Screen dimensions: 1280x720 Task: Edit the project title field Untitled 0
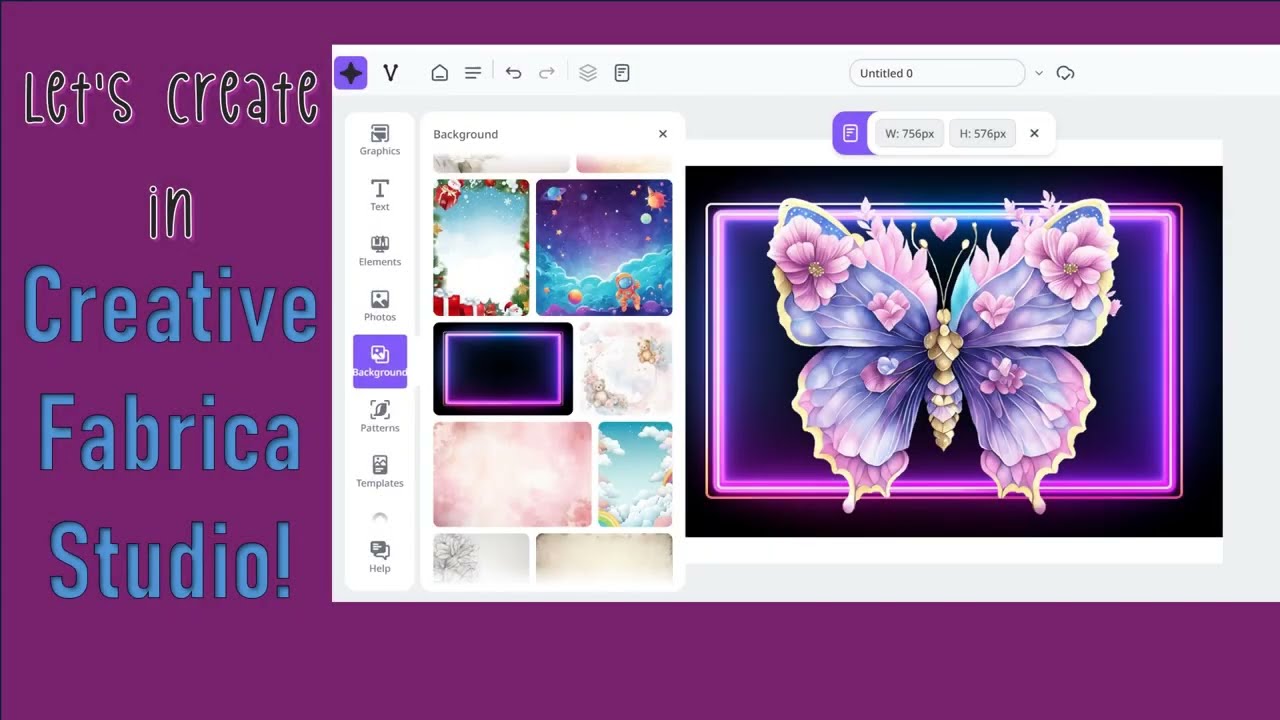pyautogui.click(x=937, y=73)
